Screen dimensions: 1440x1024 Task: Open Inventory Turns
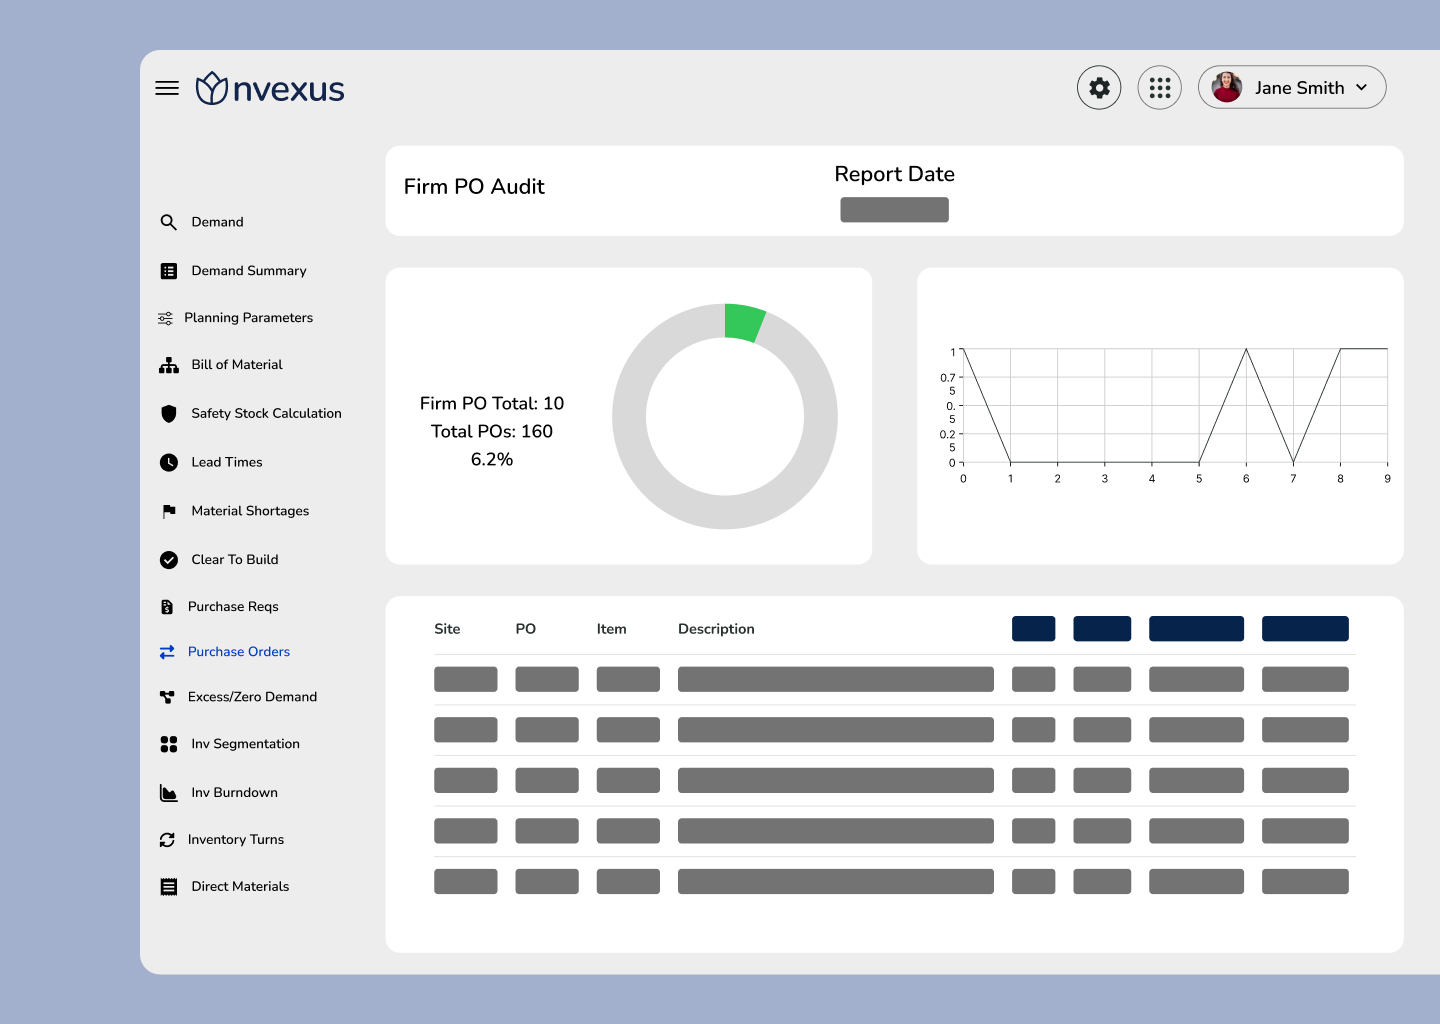tap(236, 840)
